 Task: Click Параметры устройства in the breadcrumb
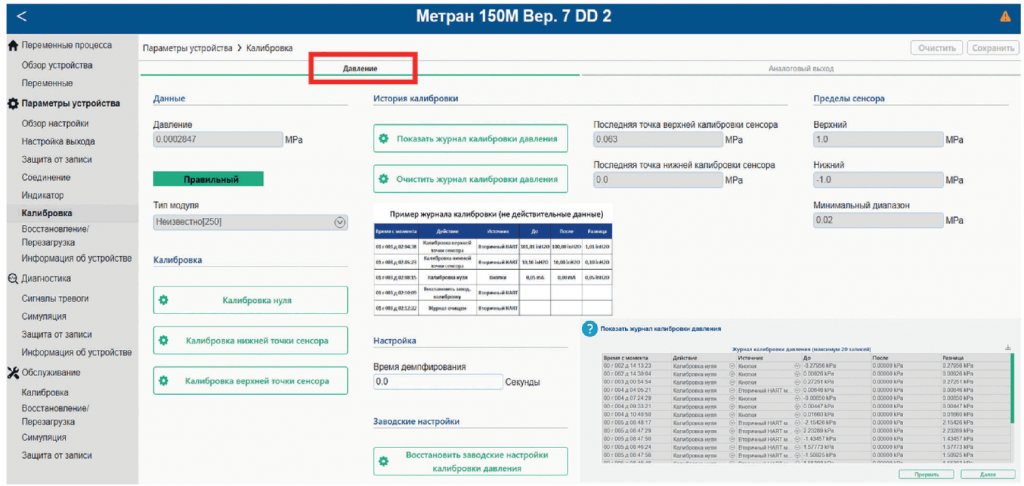pyautogui.click(x=187, y=48)
